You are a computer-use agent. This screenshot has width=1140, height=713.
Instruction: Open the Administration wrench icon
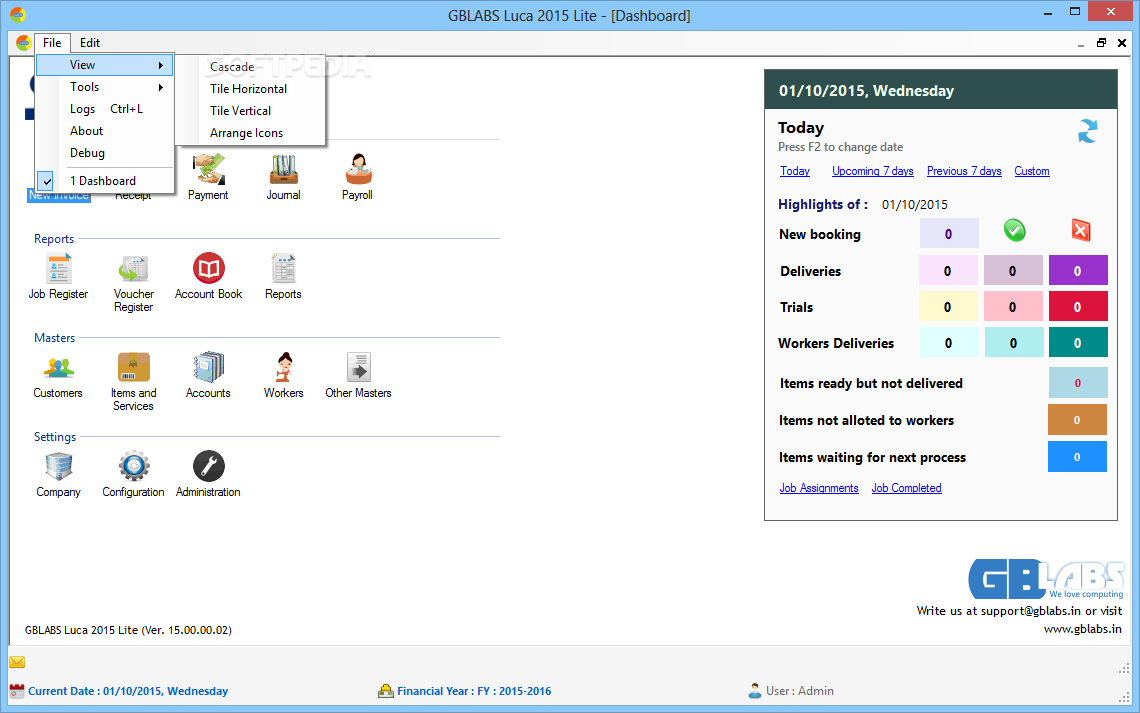[x=209, y=467]
